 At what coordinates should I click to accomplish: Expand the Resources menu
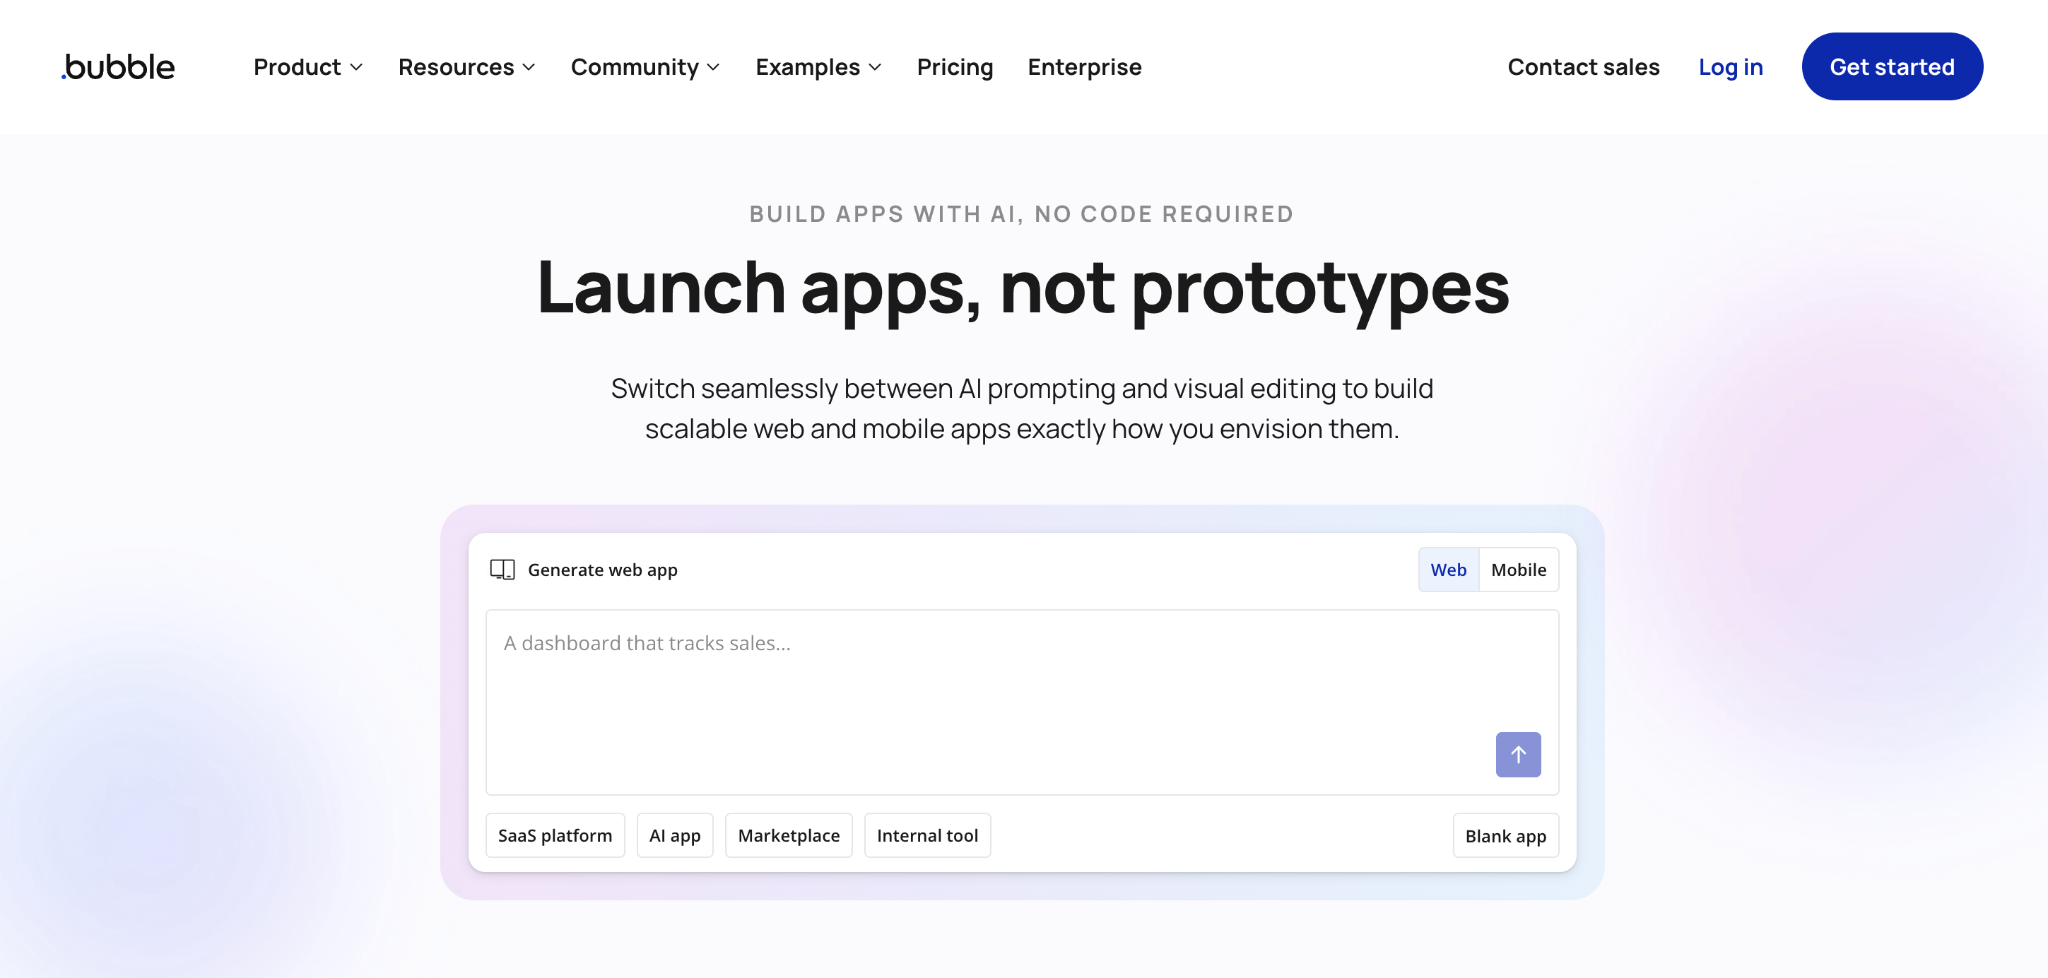point(465,67)
